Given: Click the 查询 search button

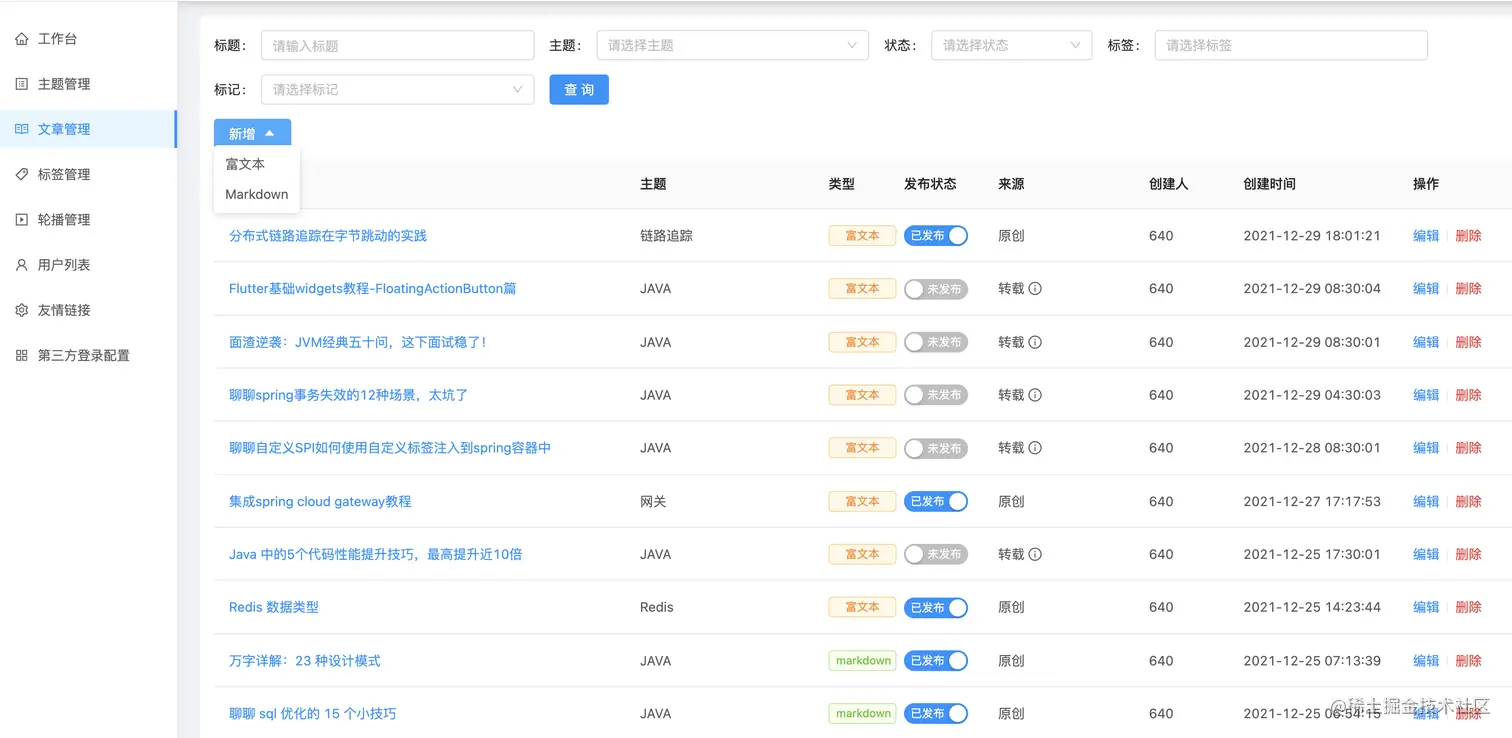Looking at the screenshot, I should coord(578,89).
